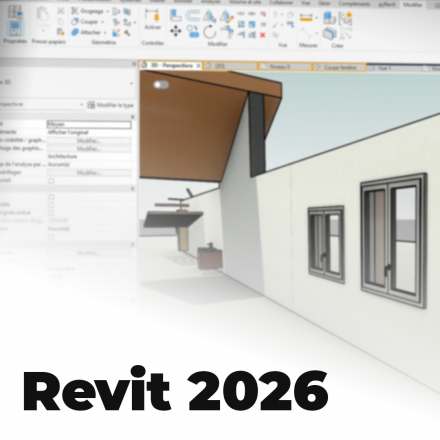440x440 pixels.
Task: Click the Create Assembly icon with orange dot
Action: coord(345,19)
